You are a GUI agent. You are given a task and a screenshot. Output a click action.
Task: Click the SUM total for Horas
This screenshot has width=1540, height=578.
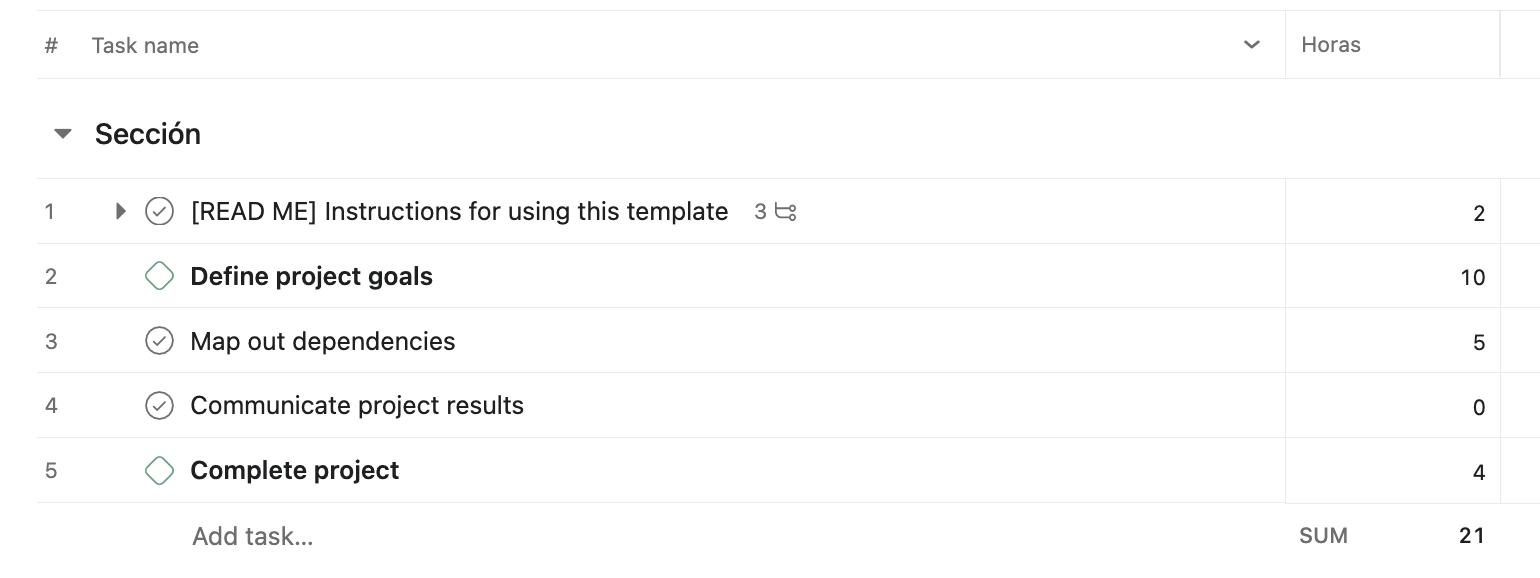1470,537
